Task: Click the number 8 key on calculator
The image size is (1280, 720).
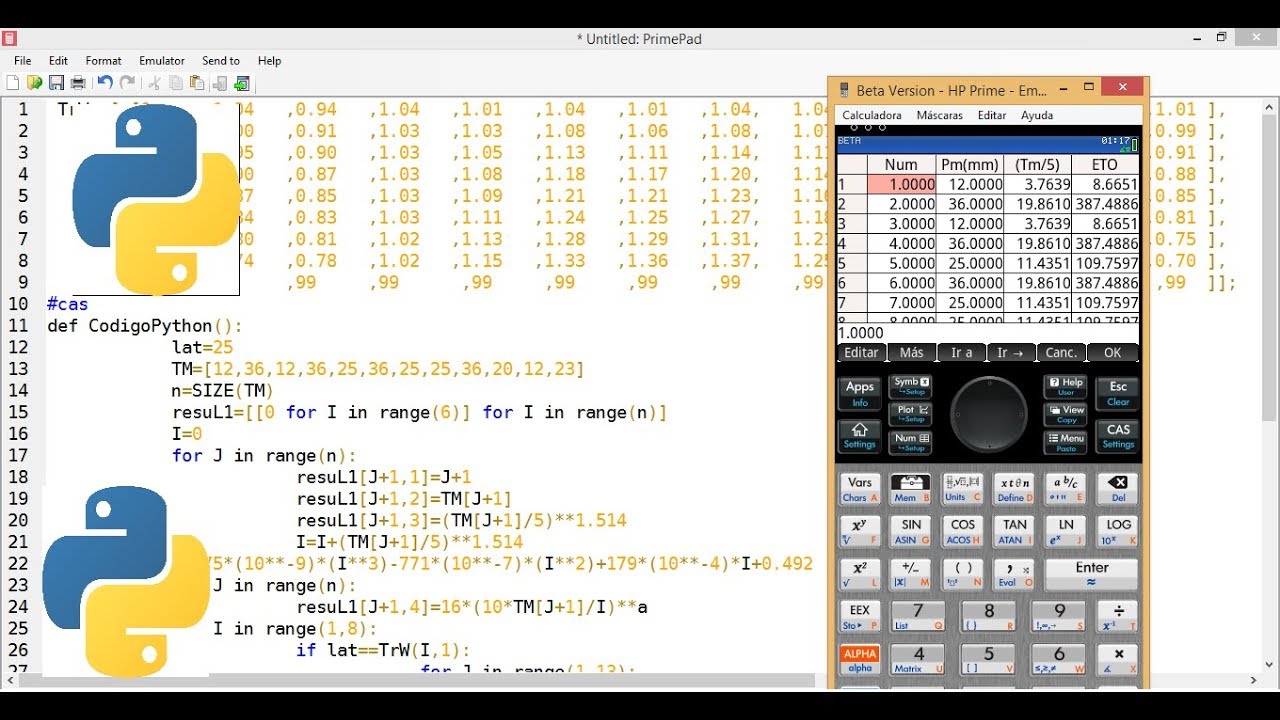Action: coord(988,615)
